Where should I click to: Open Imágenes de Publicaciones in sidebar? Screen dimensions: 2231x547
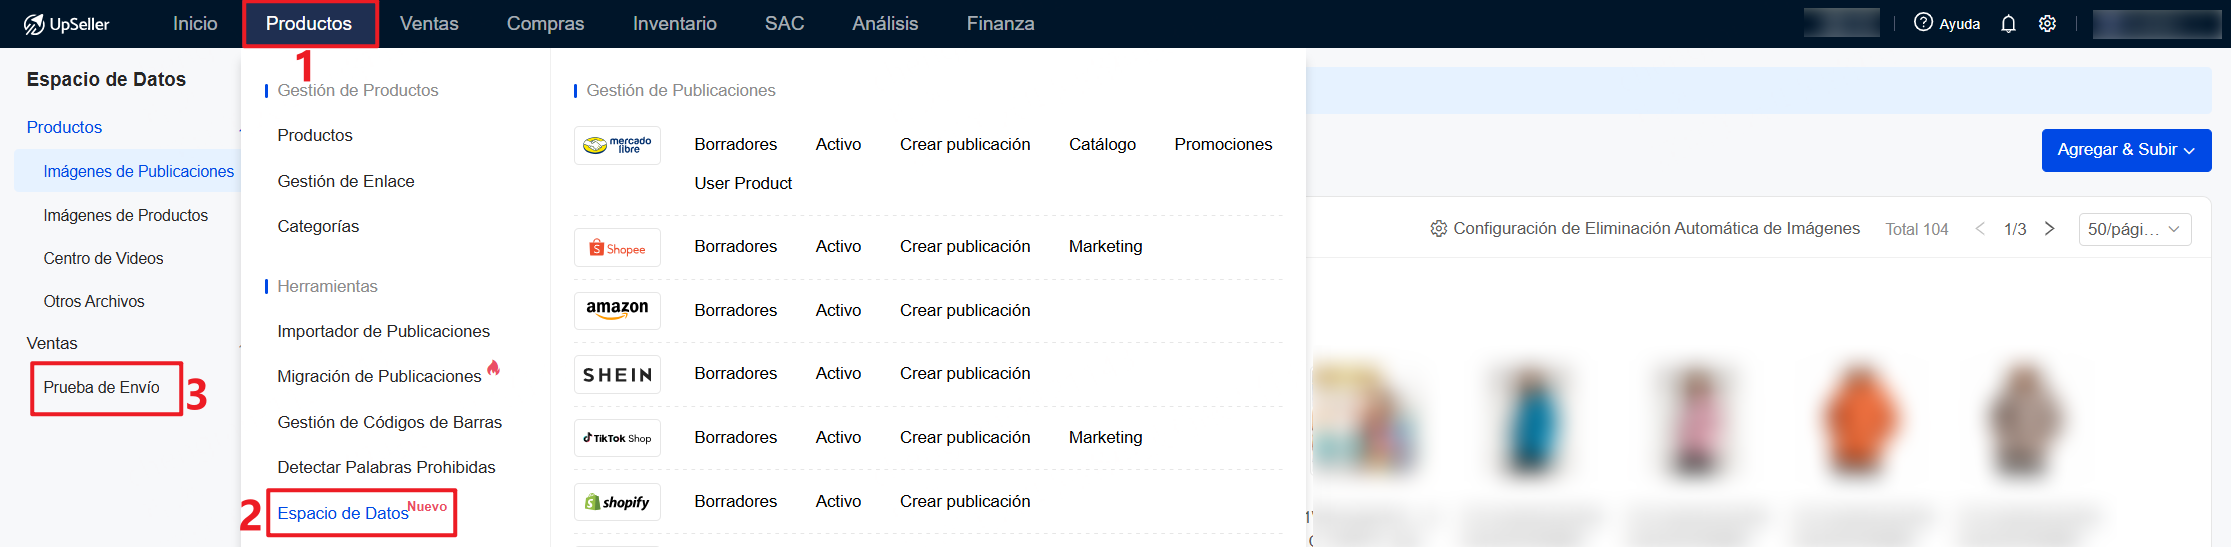(138, 171)
